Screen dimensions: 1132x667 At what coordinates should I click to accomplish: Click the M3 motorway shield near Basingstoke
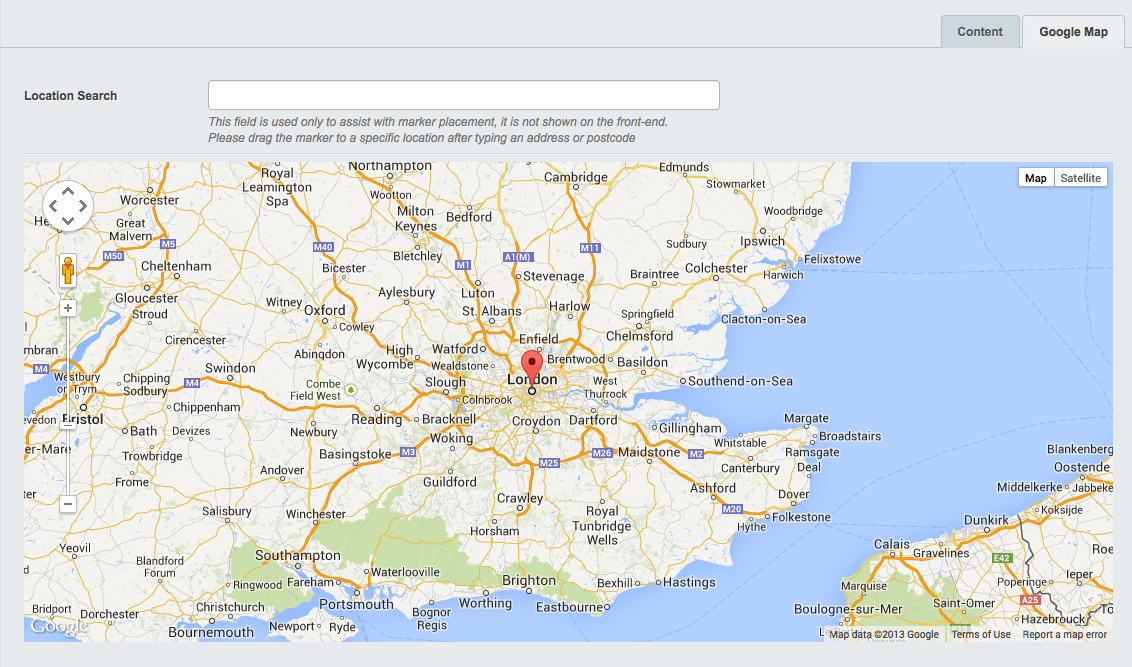pyautogui.click(x=408, y=452)
